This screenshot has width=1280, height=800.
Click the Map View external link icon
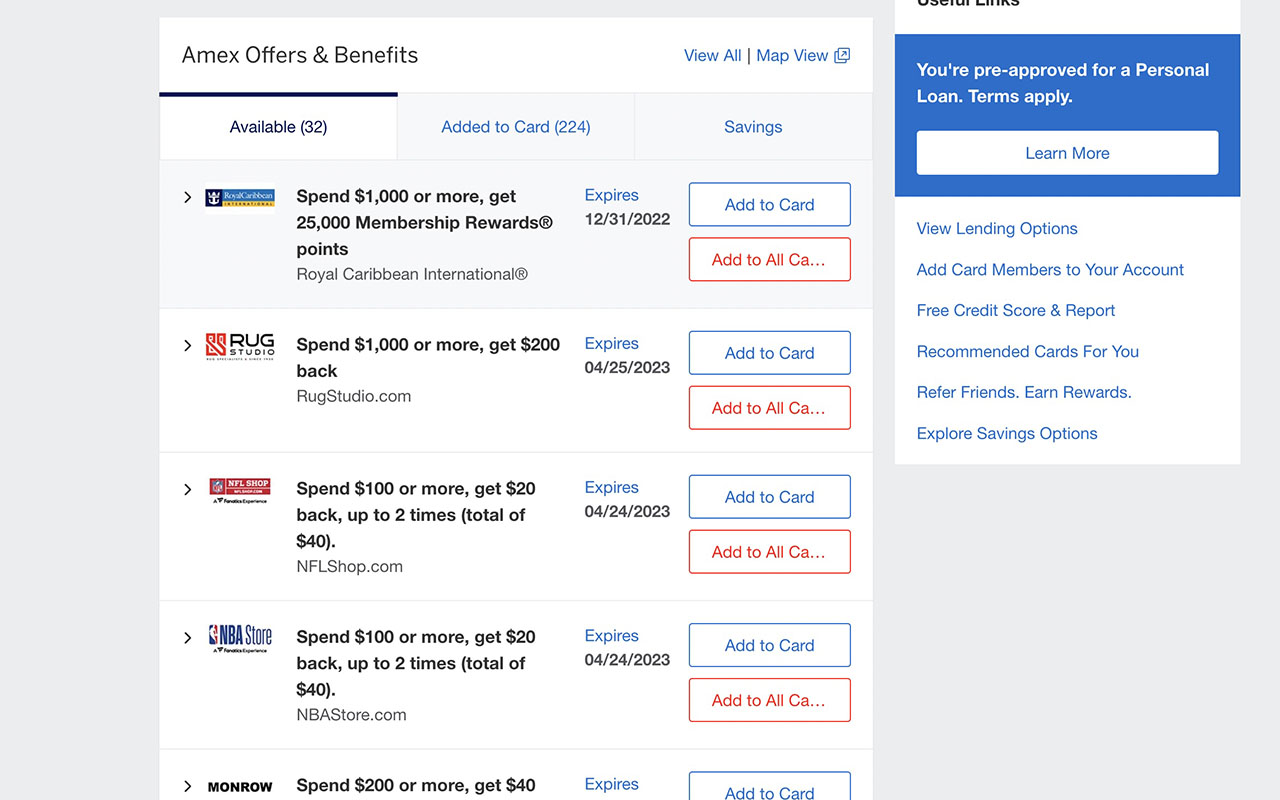click(x=842, y=55)
